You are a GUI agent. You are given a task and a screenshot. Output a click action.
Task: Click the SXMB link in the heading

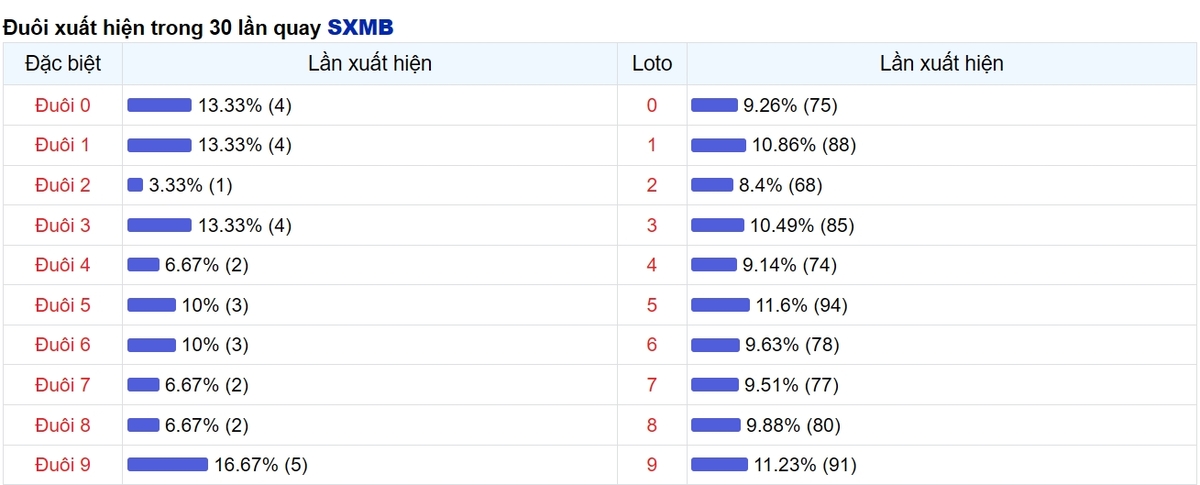point(360,27)
